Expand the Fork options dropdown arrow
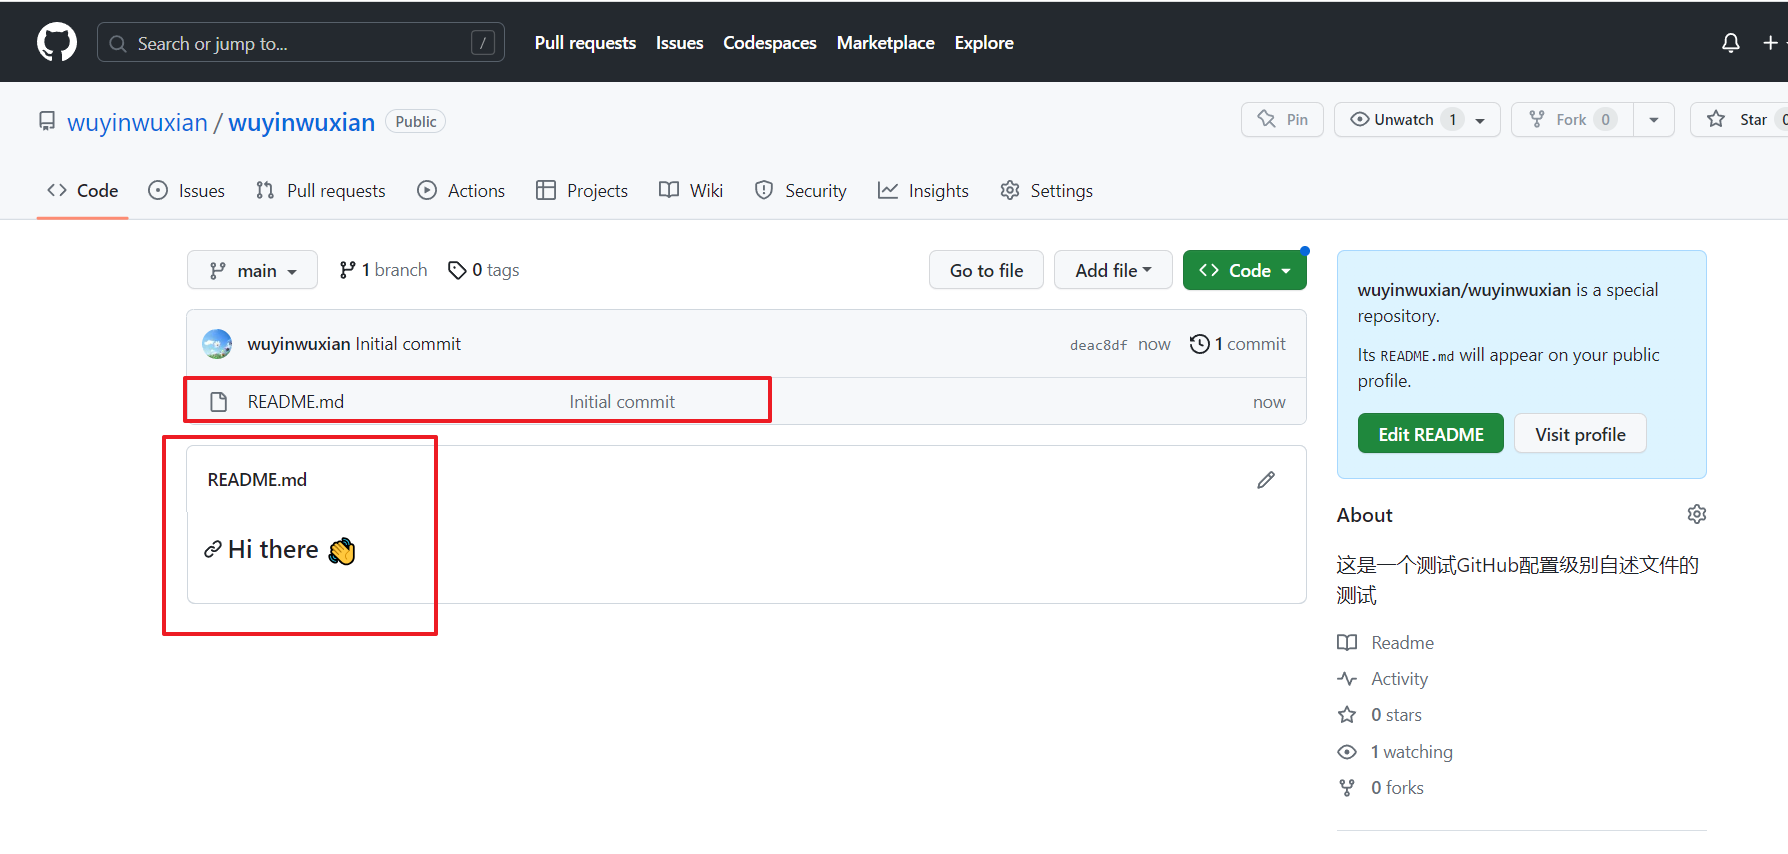 1654,119
